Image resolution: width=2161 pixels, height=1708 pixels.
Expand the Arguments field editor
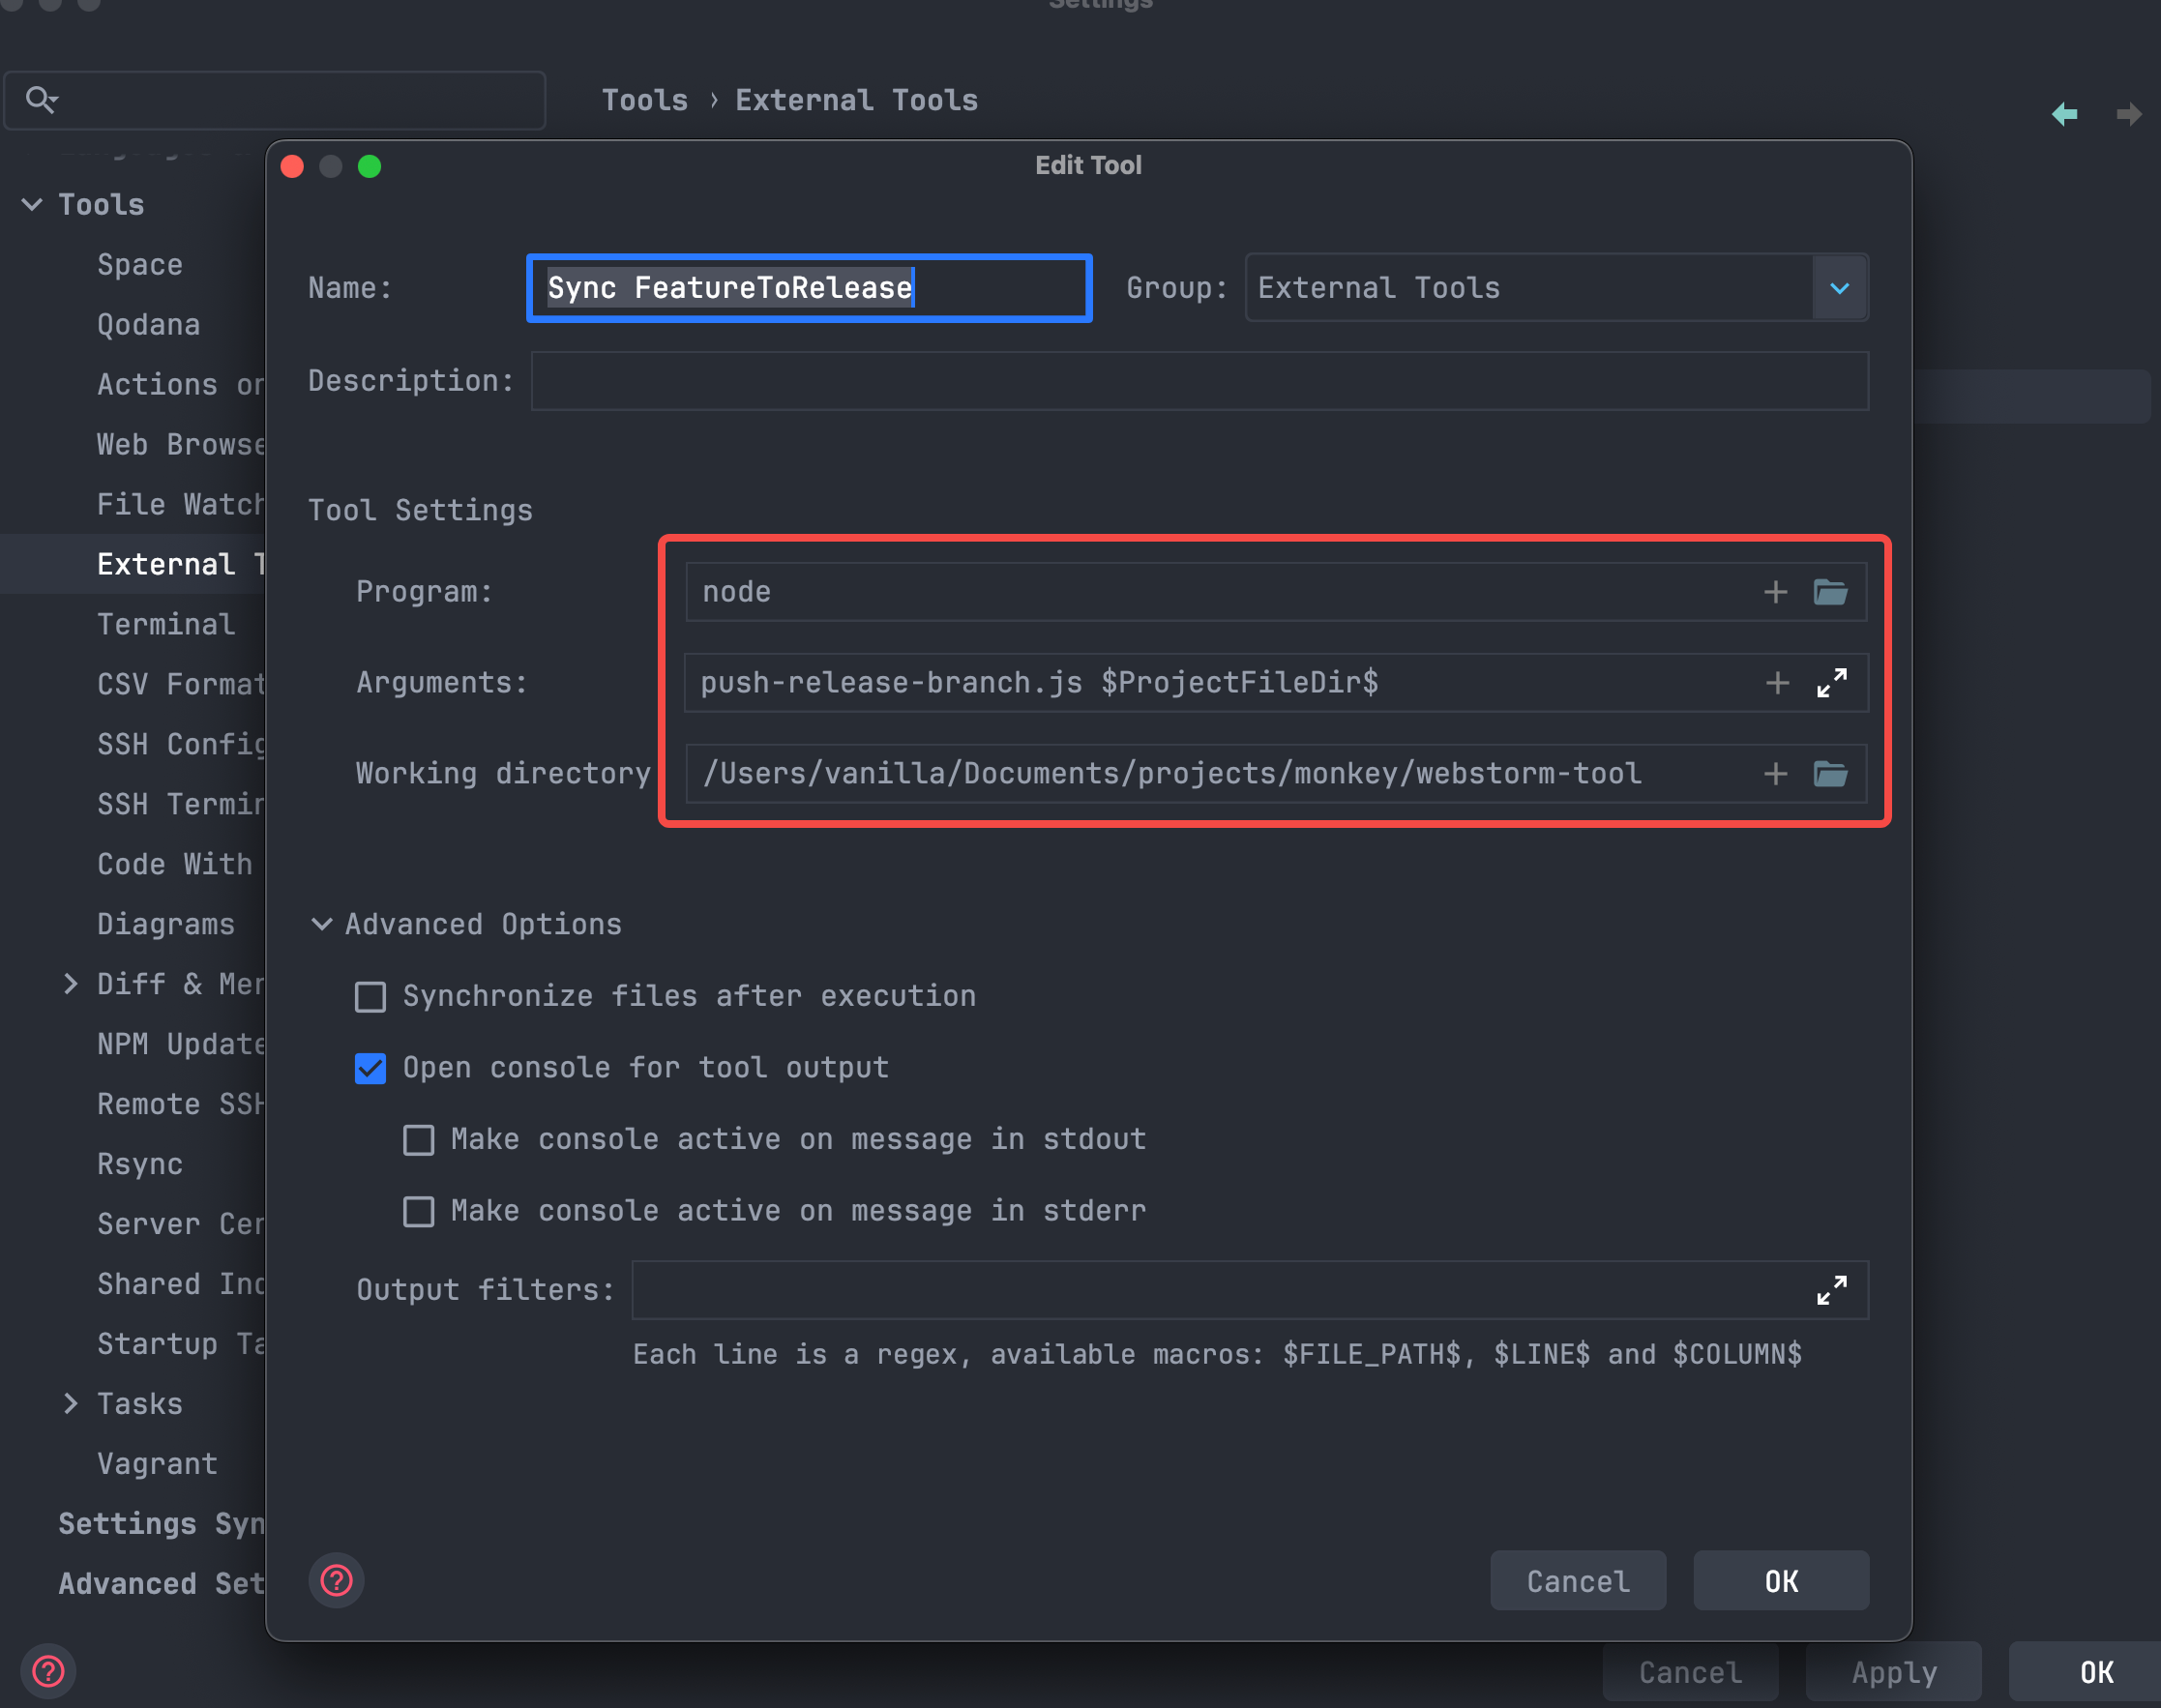point(1831,683)
